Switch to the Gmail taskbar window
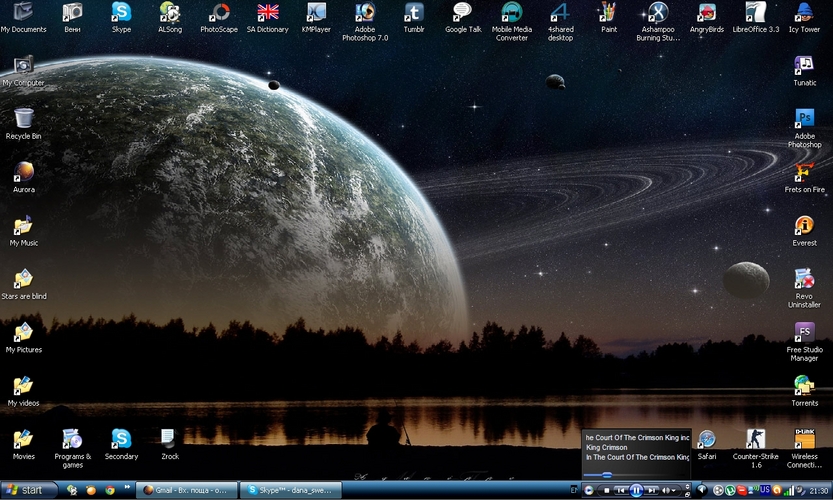Viewport: 833px width, 500px height. [x=186, y=490]
